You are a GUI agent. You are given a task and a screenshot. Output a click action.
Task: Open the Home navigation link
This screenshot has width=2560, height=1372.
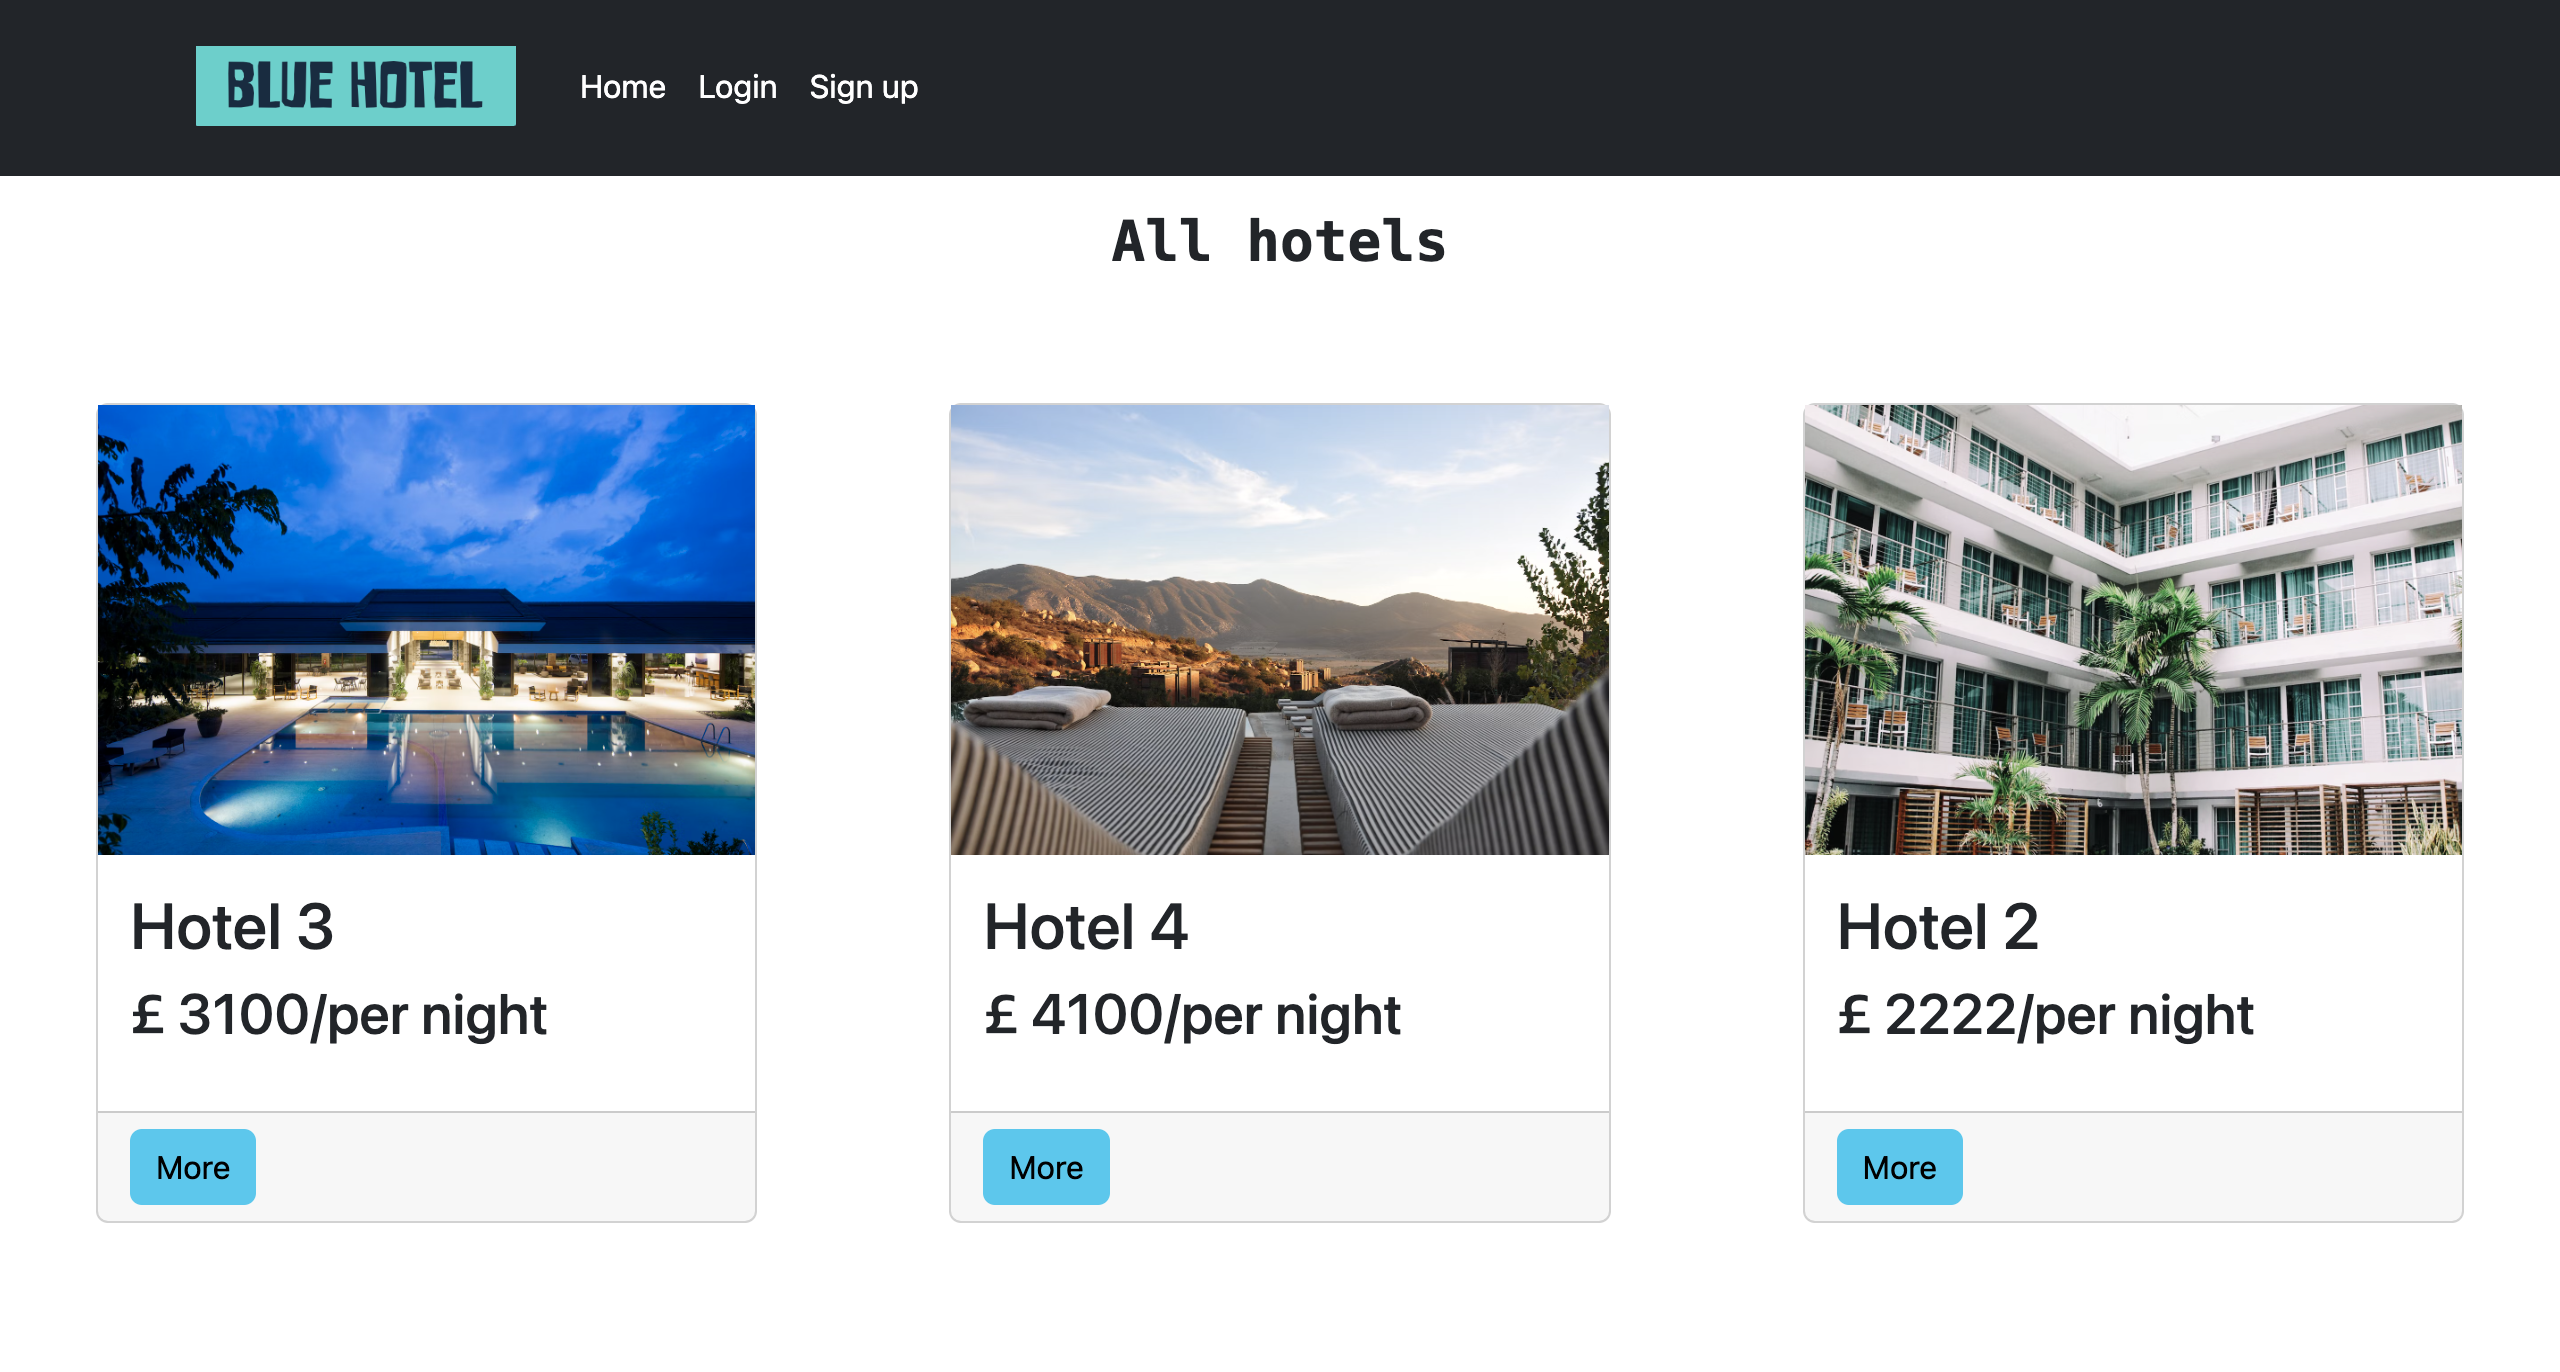click(x=622, y=87)
